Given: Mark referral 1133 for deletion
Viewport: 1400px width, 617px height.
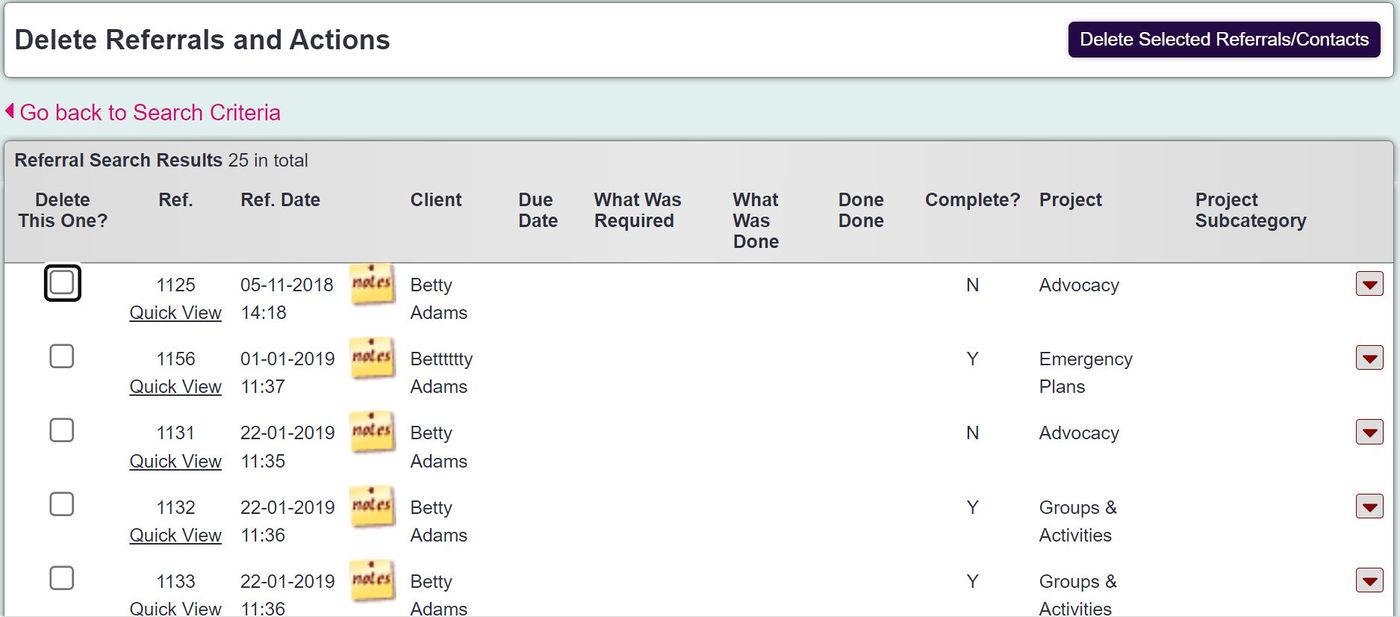Looking at the screenshot, I should (61, 577).
